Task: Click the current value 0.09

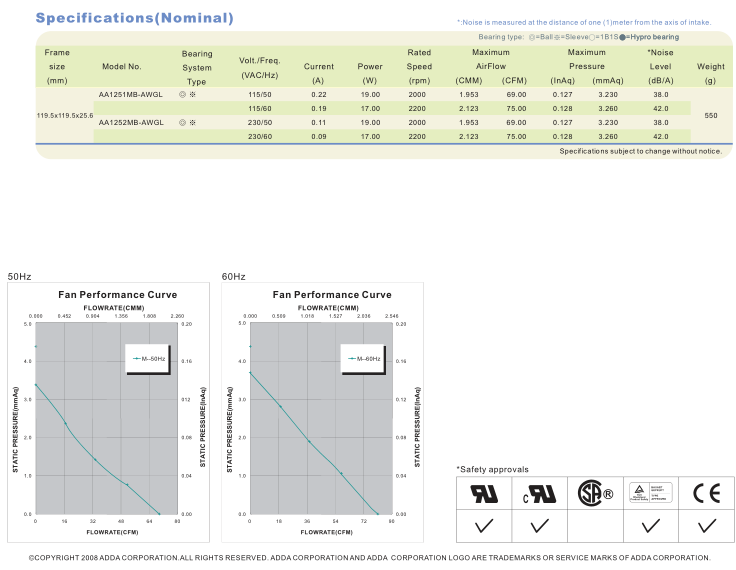Action: 319,137
